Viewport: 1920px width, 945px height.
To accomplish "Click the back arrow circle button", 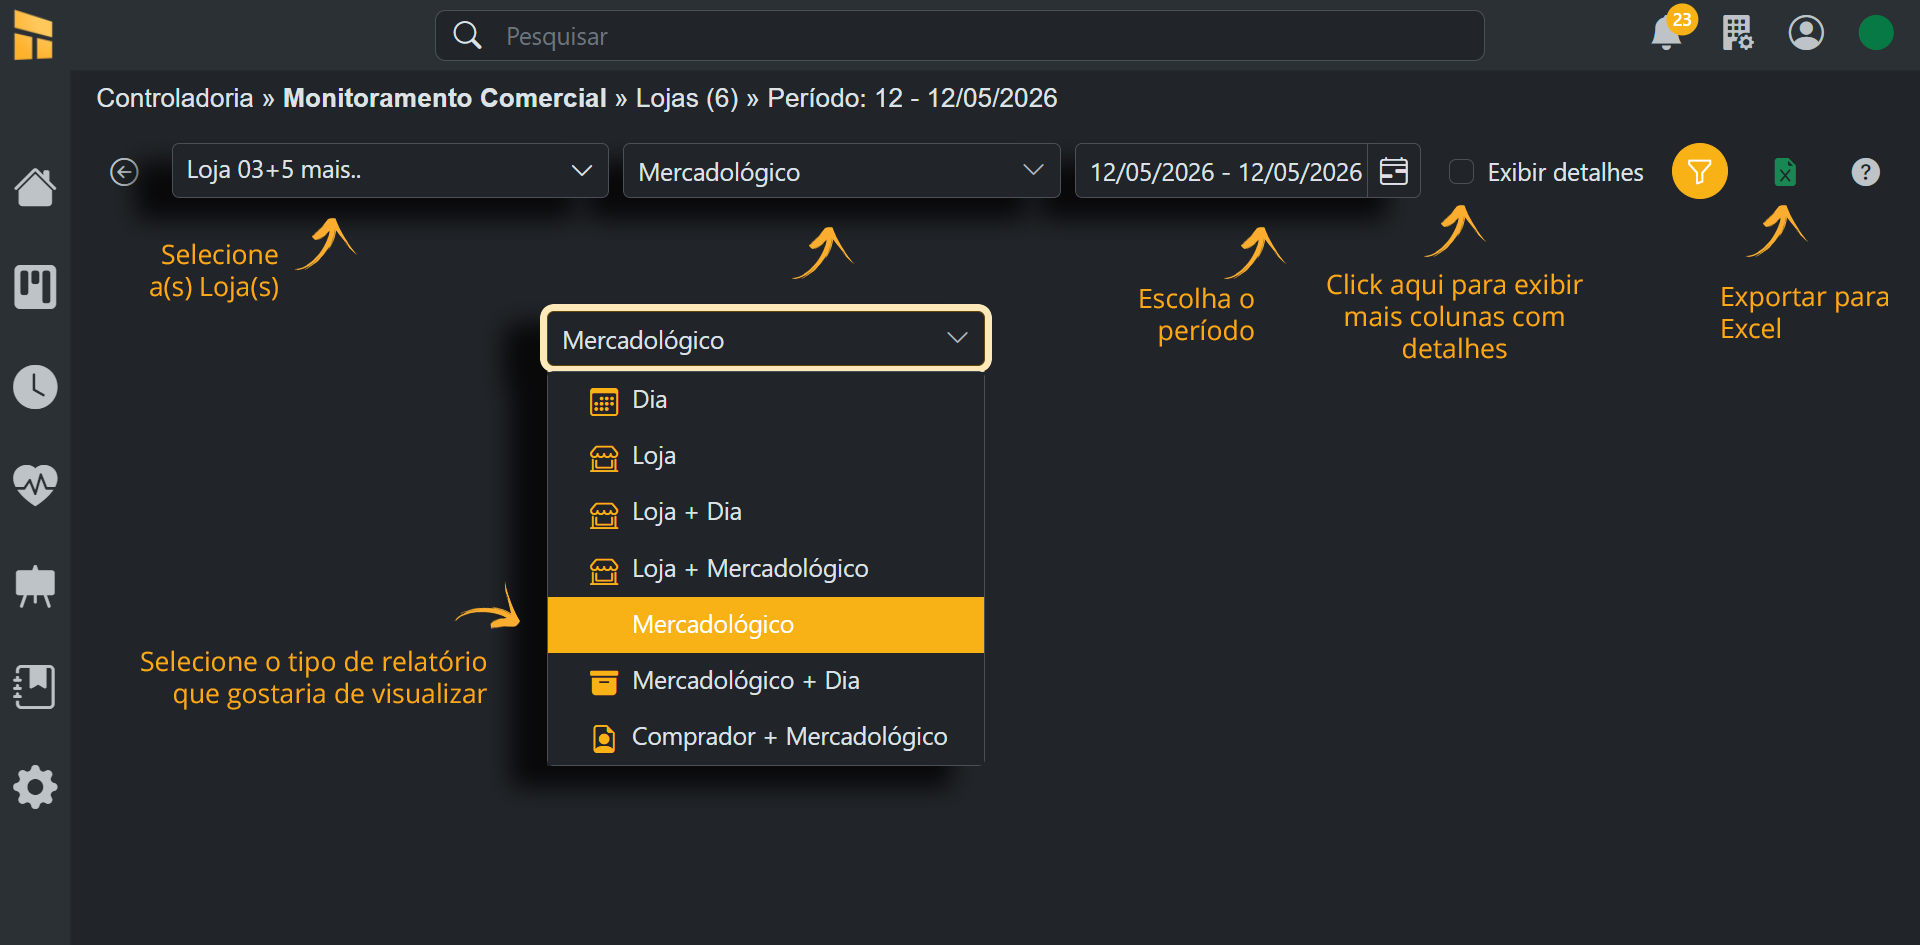I will click(124, 172).
